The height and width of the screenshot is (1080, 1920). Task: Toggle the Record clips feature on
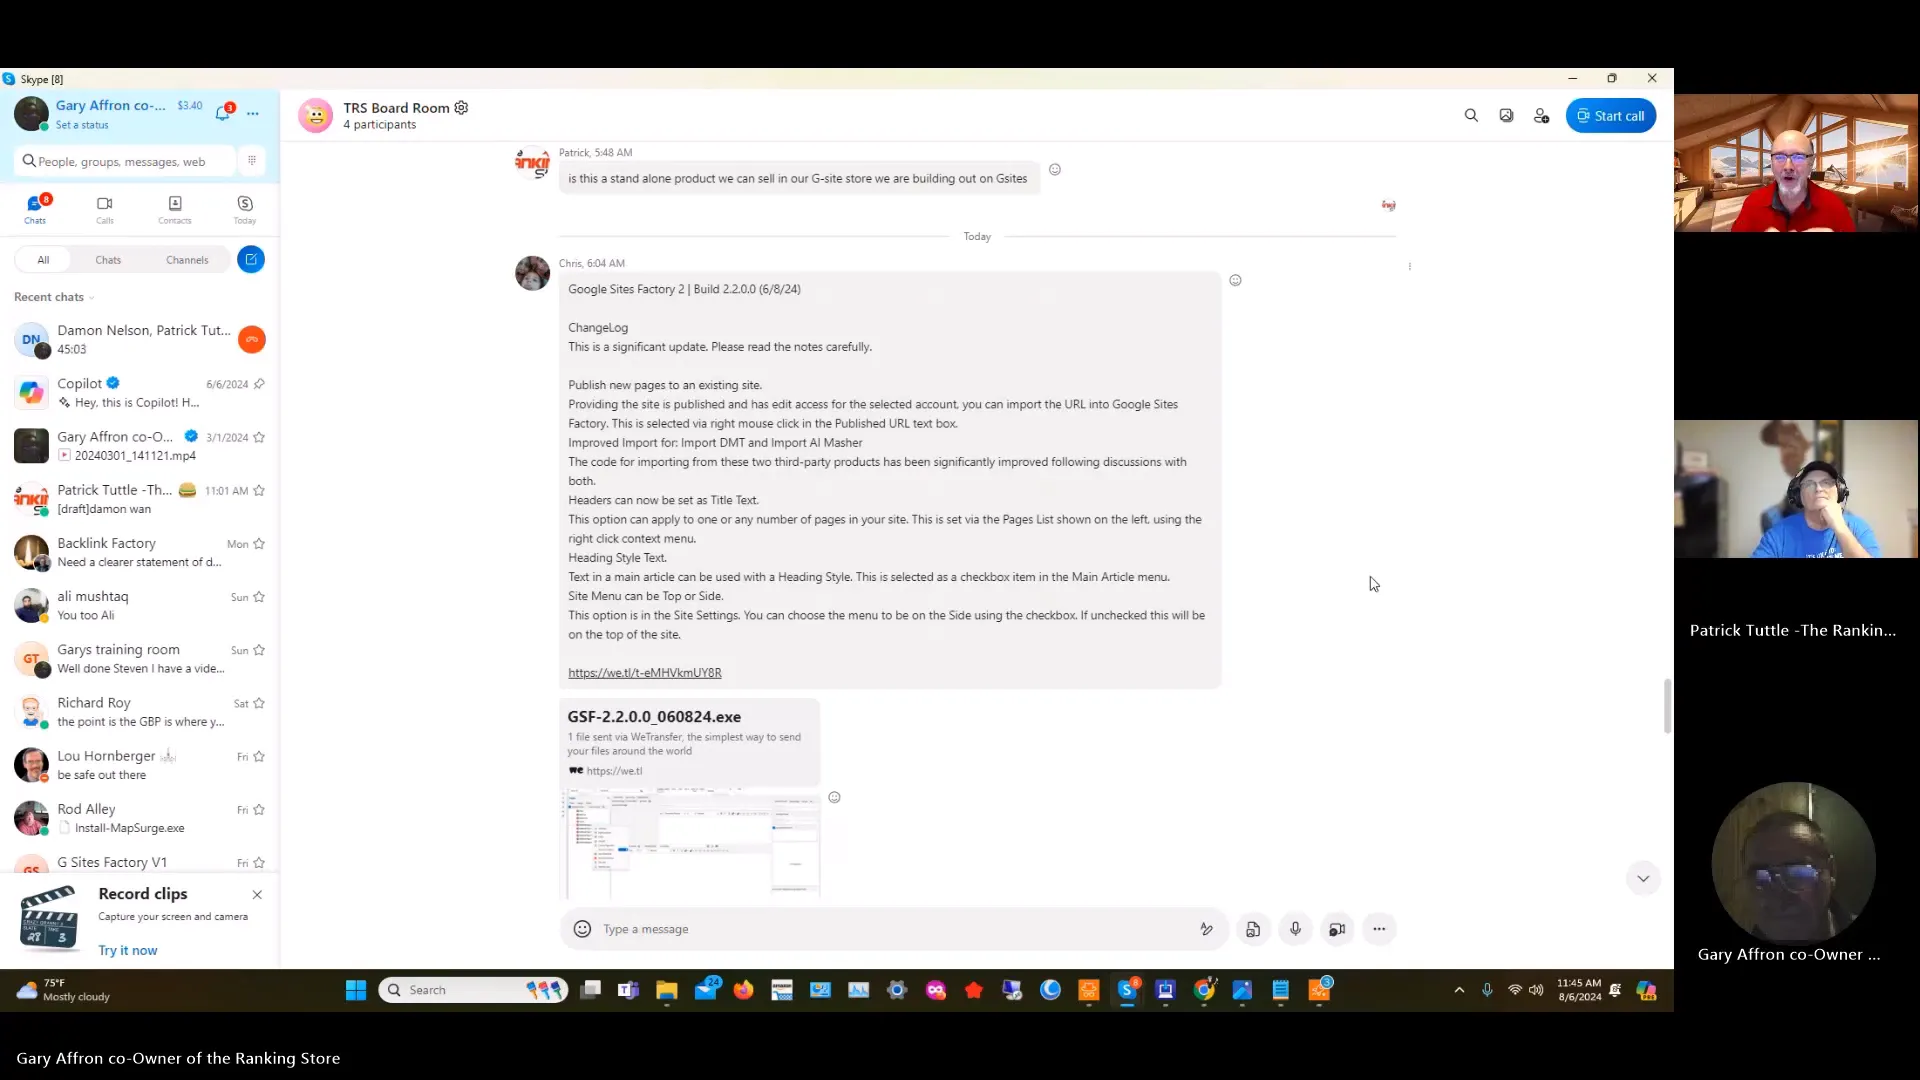128,949
